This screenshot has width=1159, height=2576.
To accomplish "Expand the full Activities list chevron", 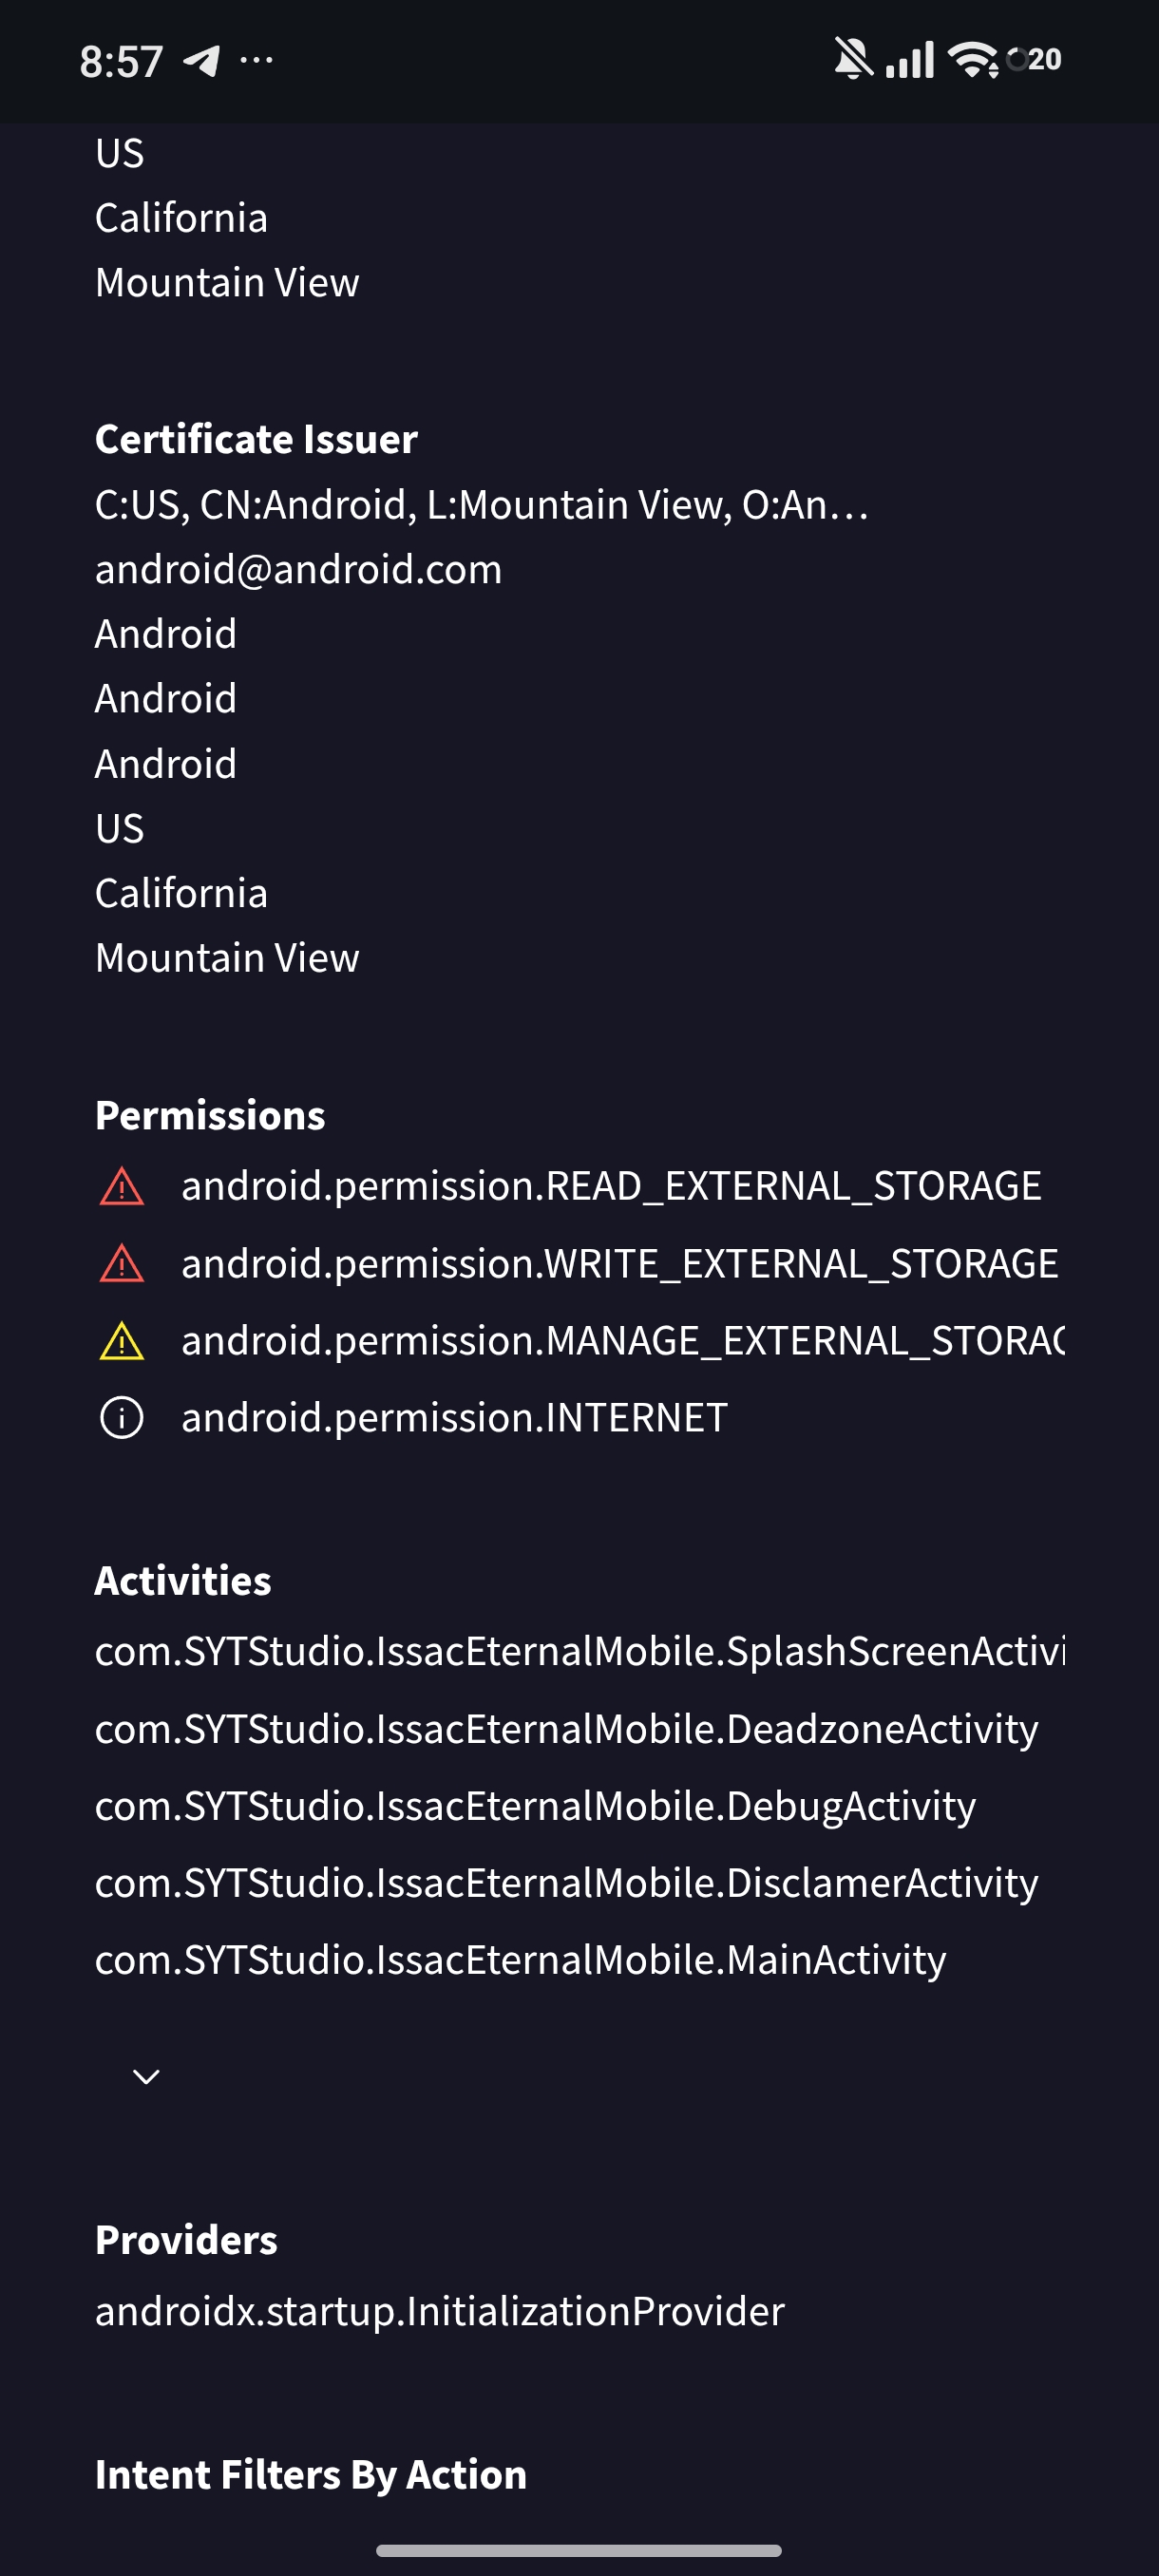I will pos(146,2077).
